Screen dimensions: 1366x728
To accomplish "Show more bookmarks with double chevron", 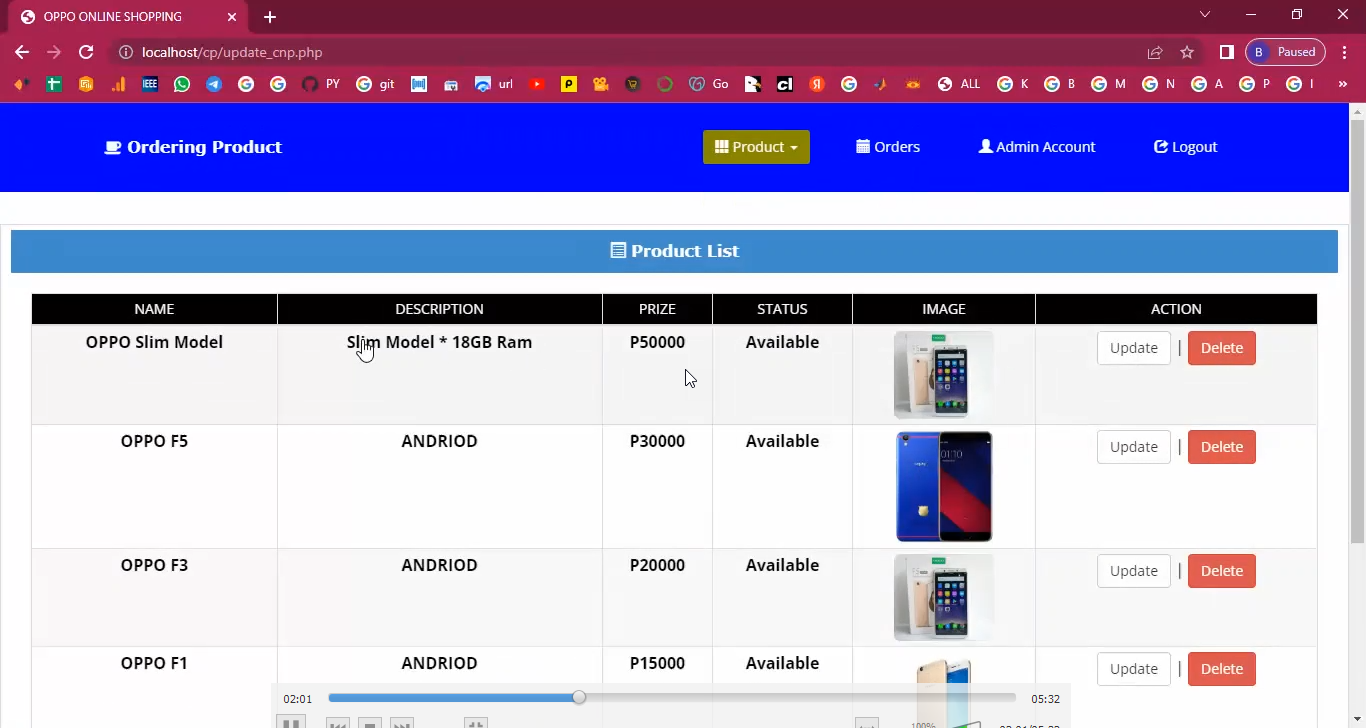I will point(1342,85).
